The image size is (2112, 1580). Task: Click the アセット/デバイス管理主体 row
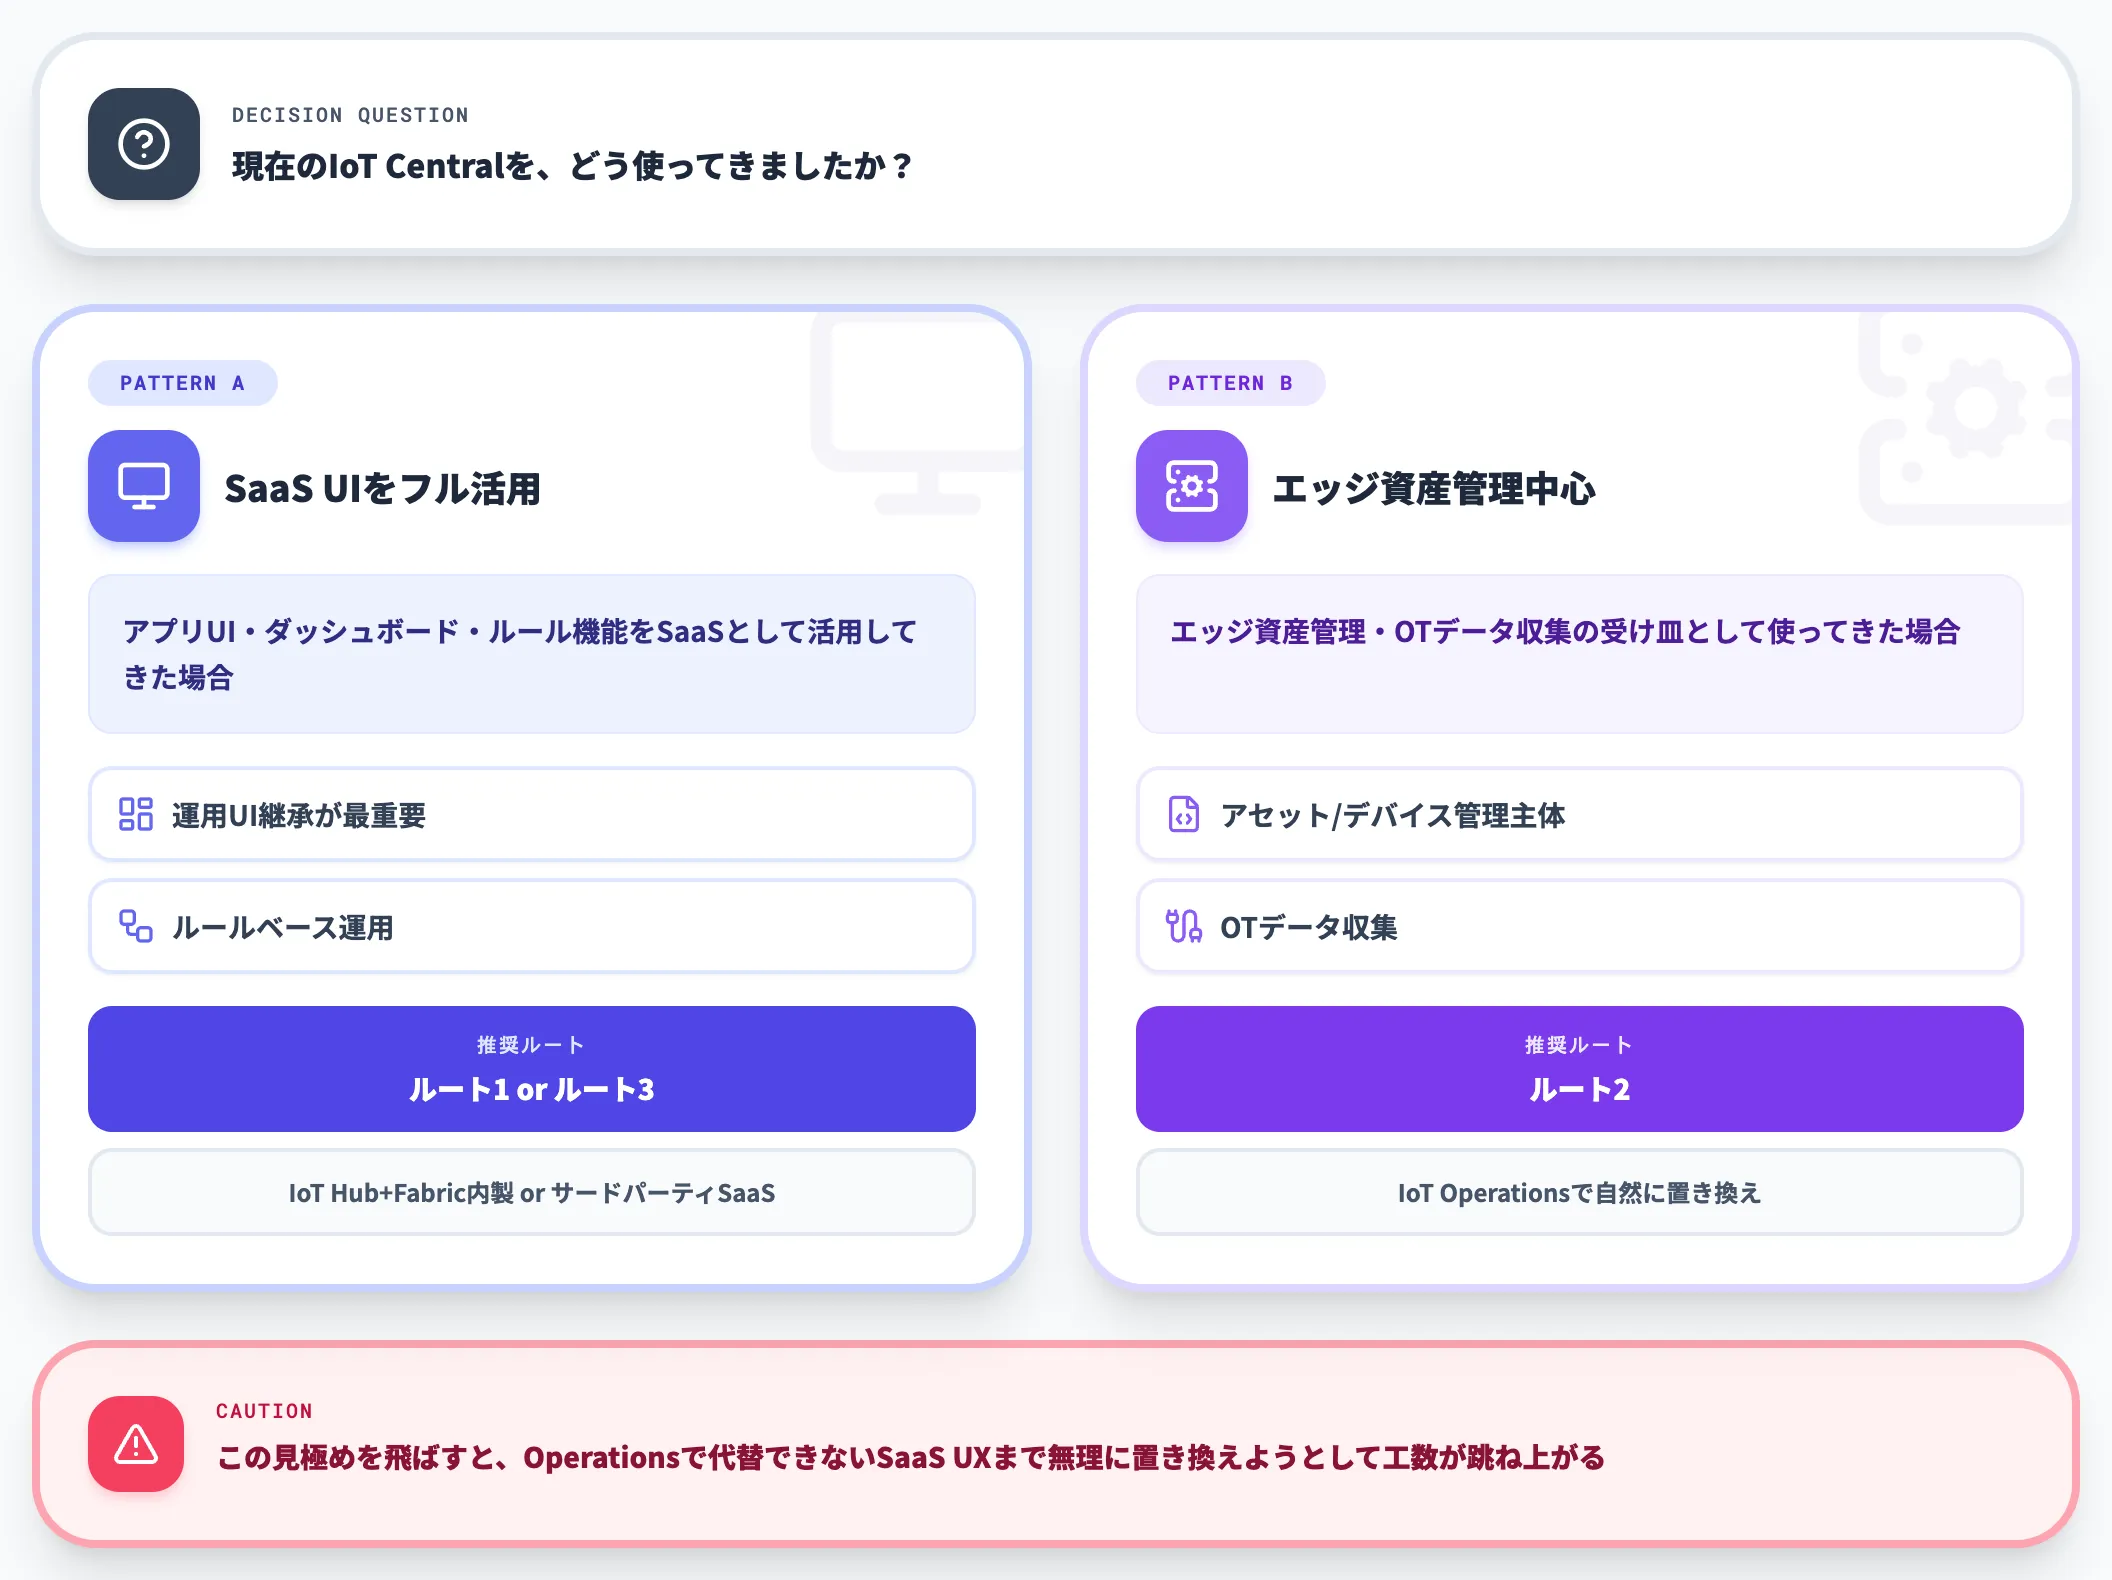click(x=1580, y=814)
